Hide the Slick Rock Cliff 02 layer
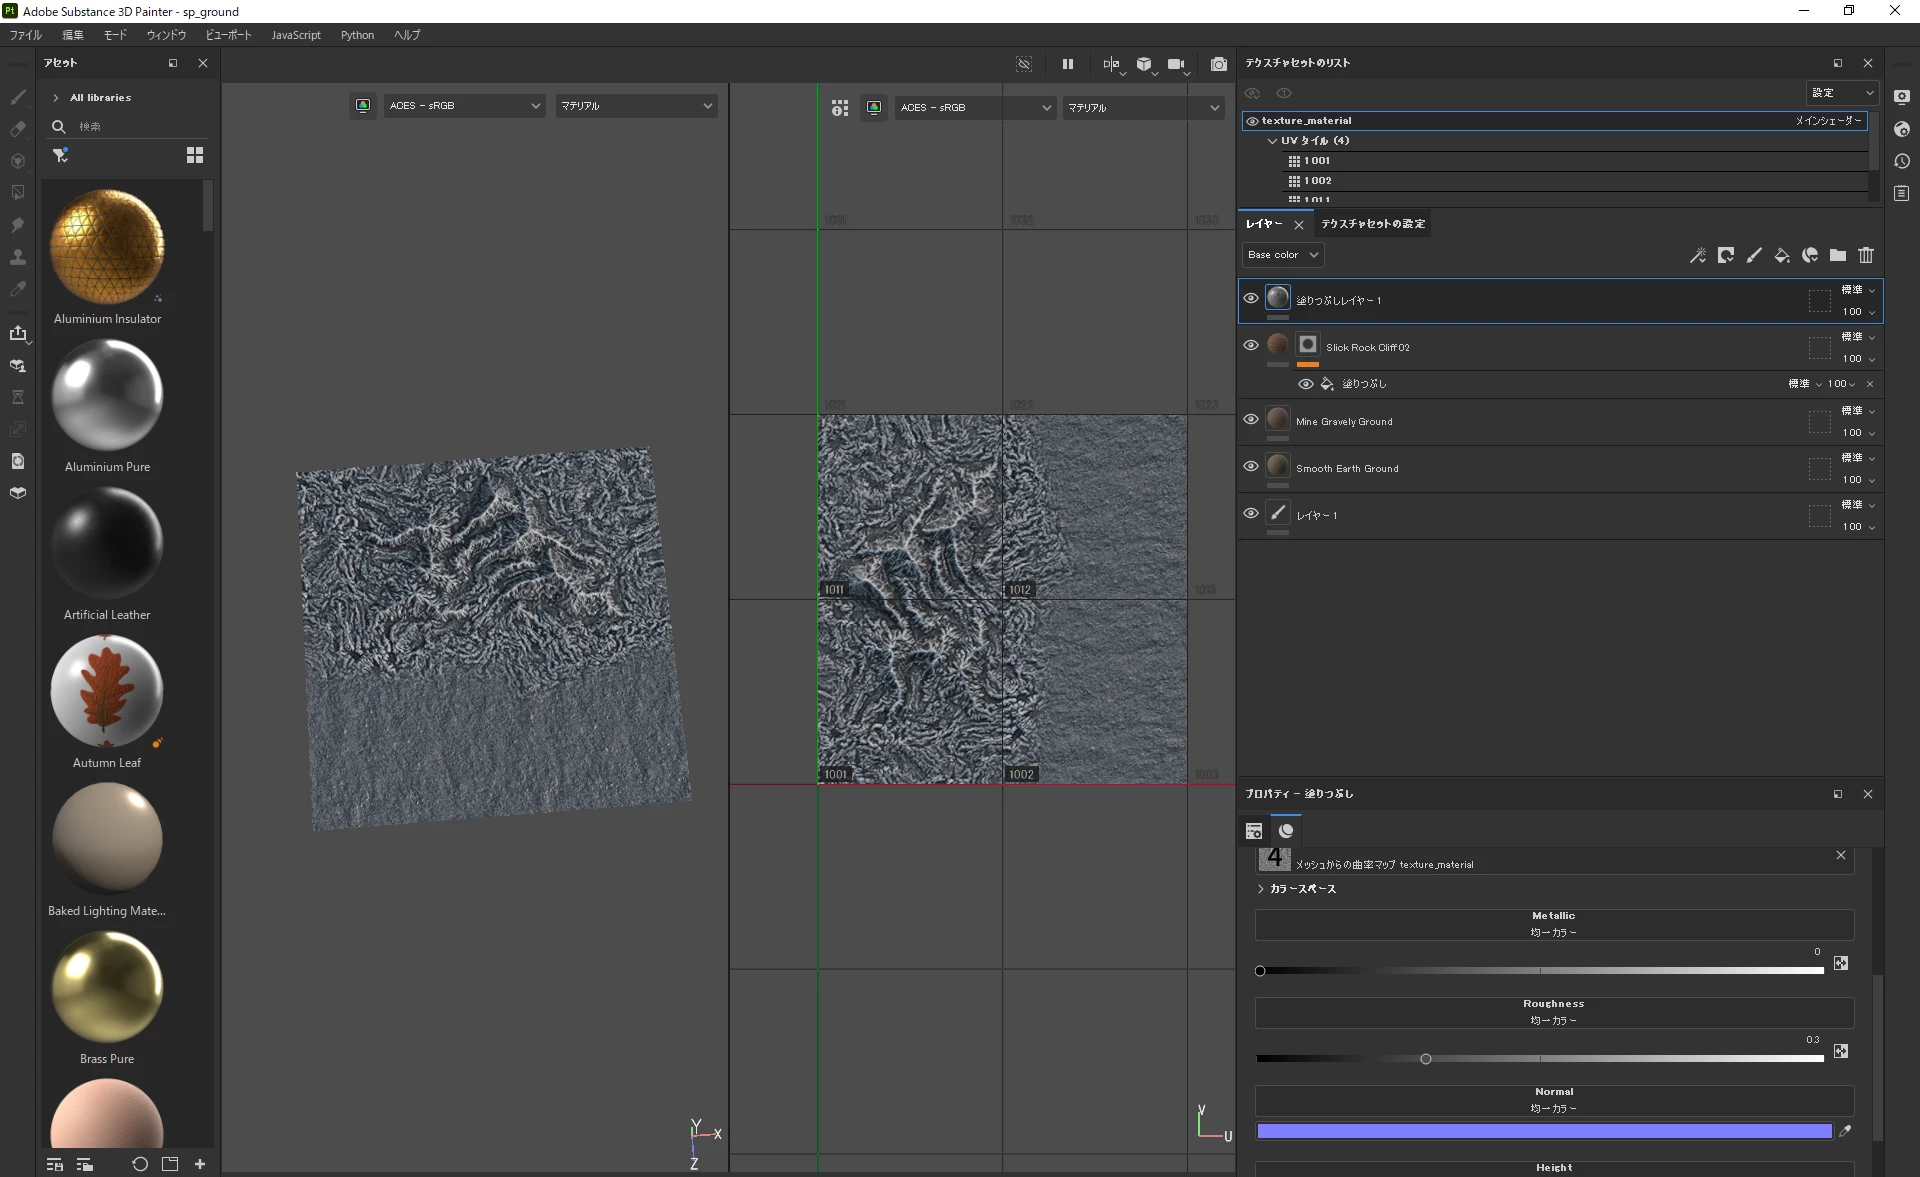The height and width of the screenshot is (1177, 1920). tap(1250, 346)
